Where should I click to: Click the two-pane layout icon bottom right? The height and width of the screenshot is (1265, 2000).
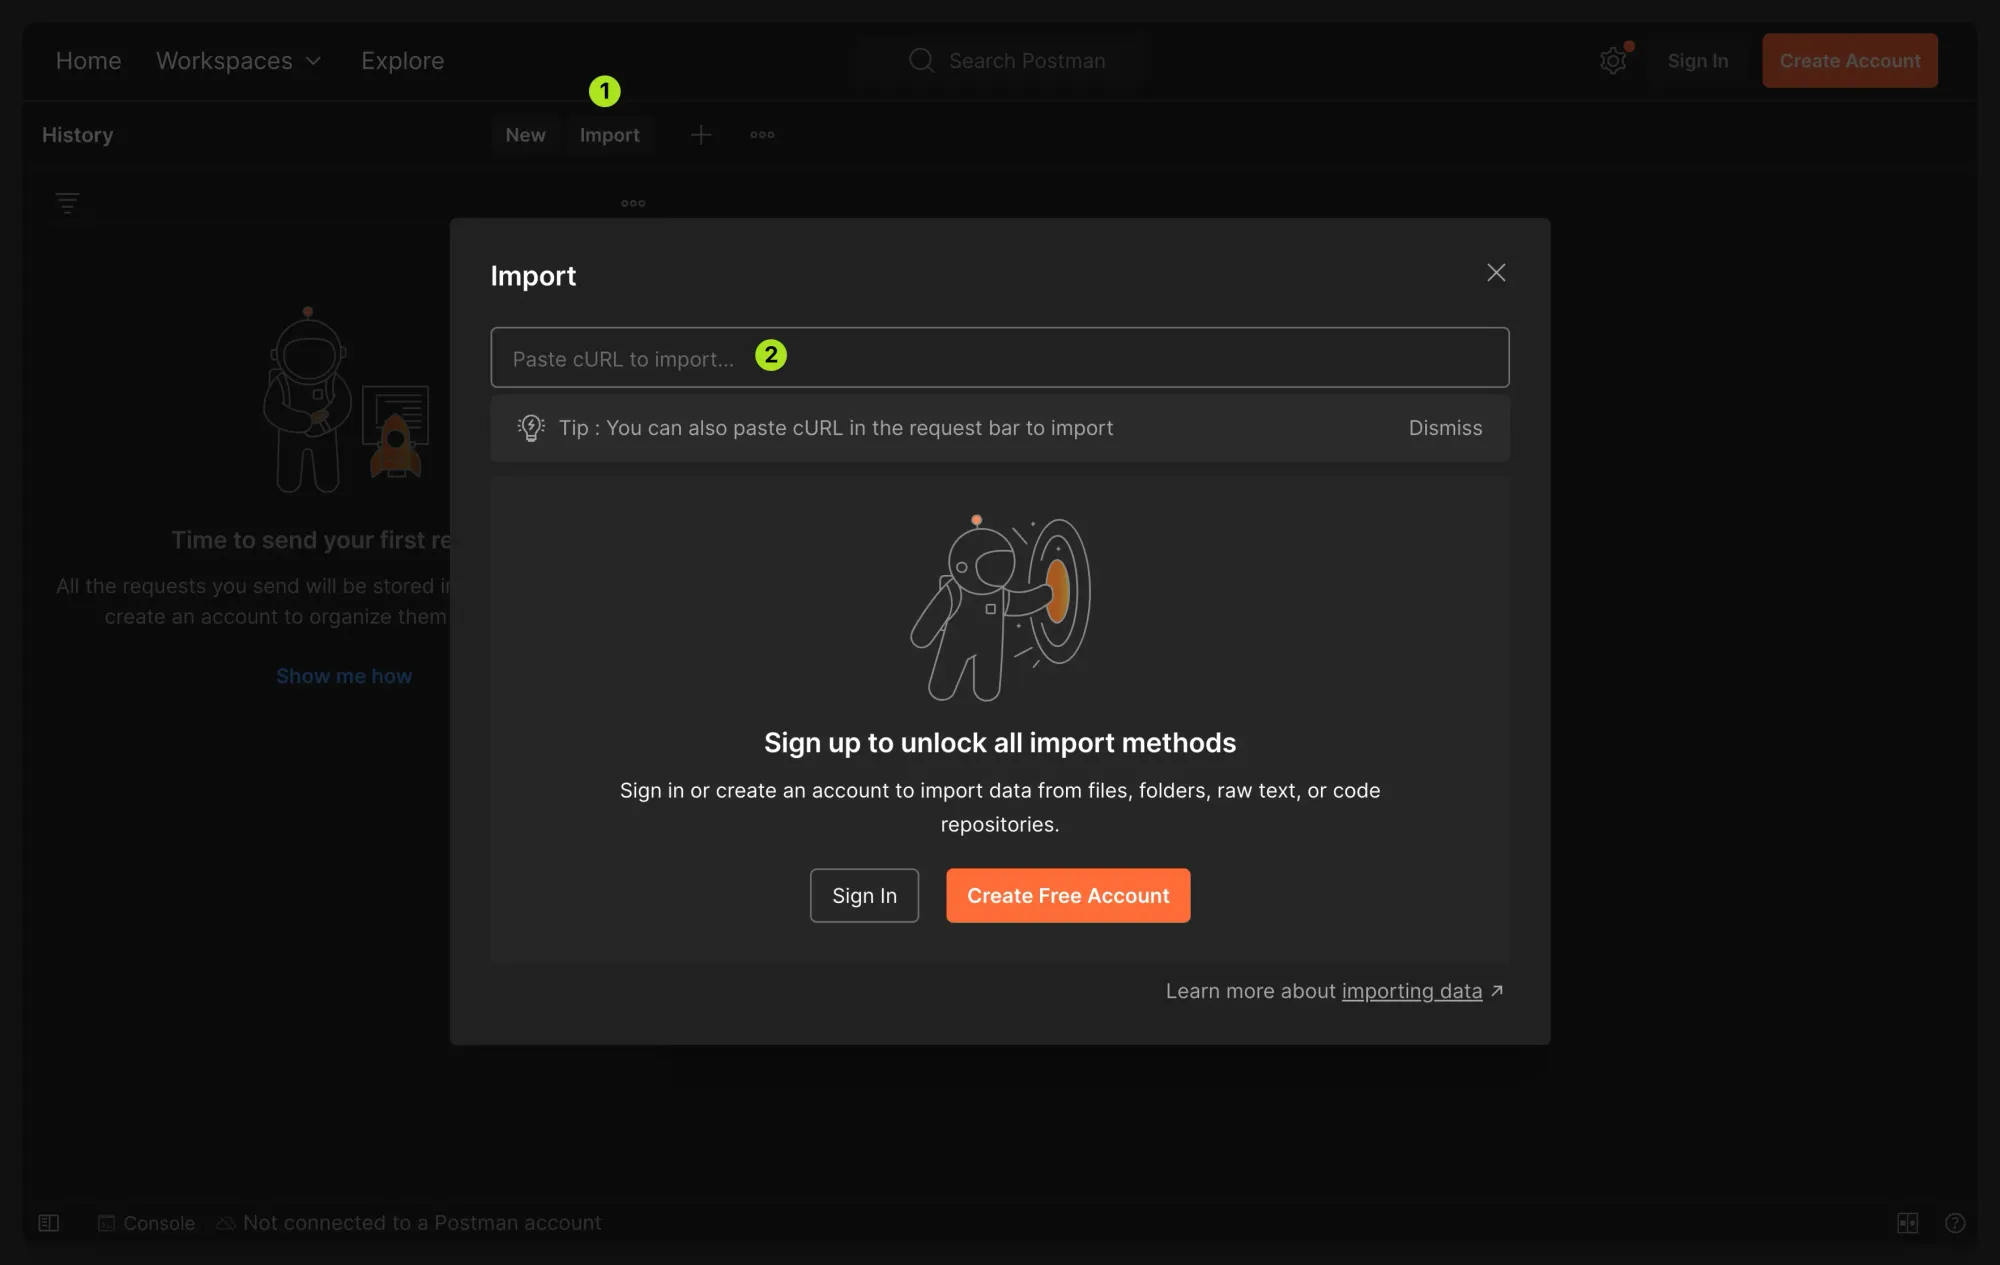(x=1908, y=1223)
